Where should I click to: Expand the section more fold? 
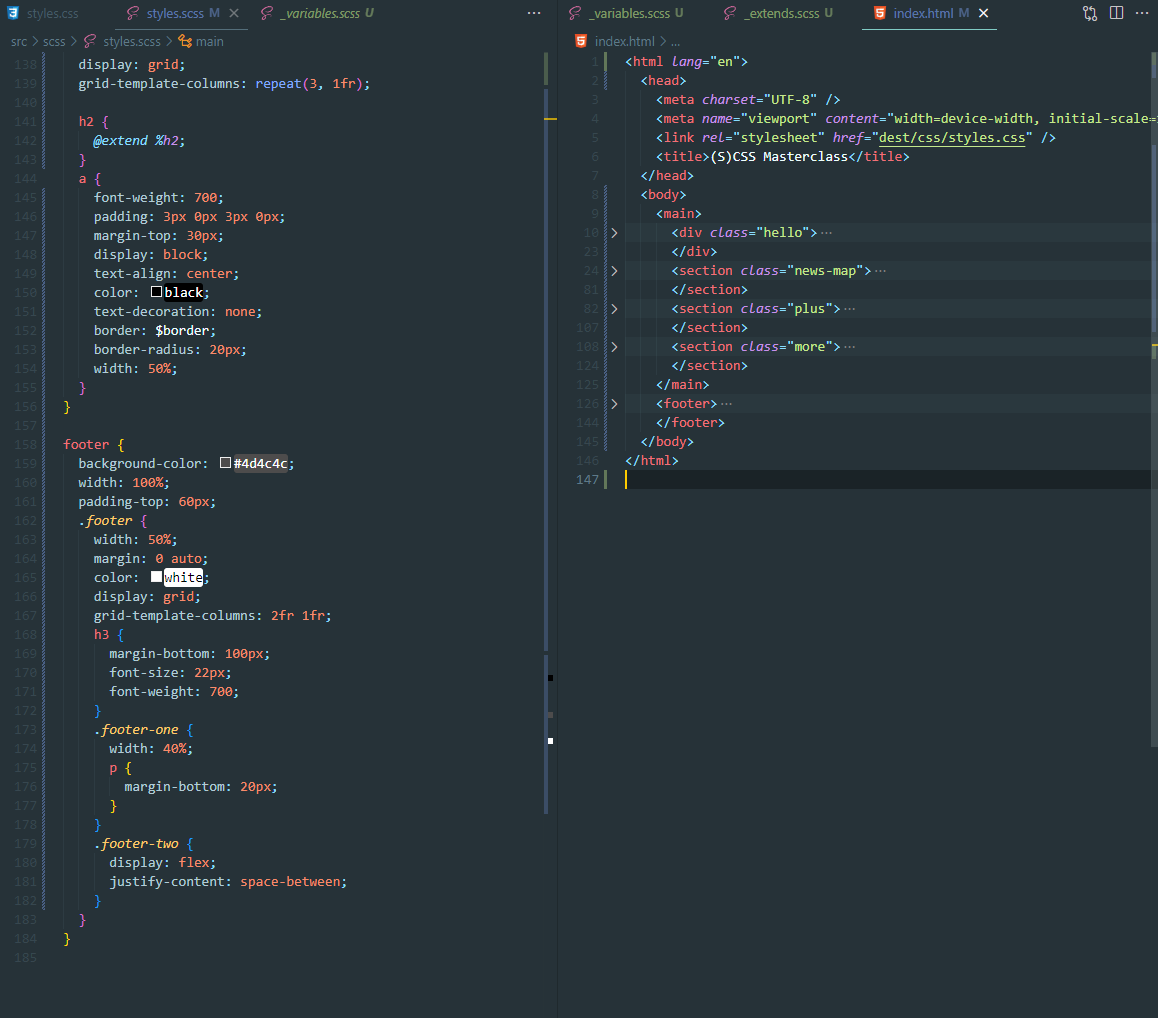coord(614,346)
